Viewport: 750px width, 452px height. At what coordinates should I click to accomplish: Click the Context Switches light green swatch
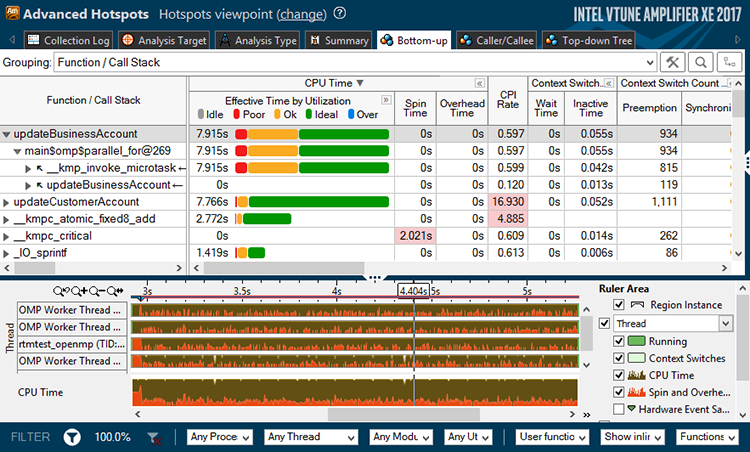pyautogui.click(x=636, y=358)
